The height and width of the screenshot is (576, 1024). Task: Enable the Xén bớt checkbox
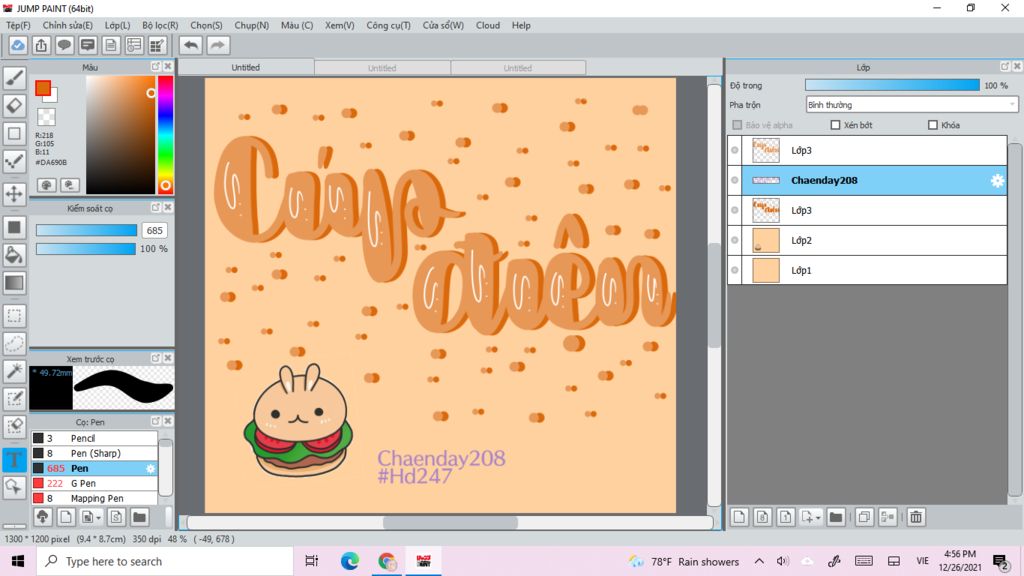[835, 125]
